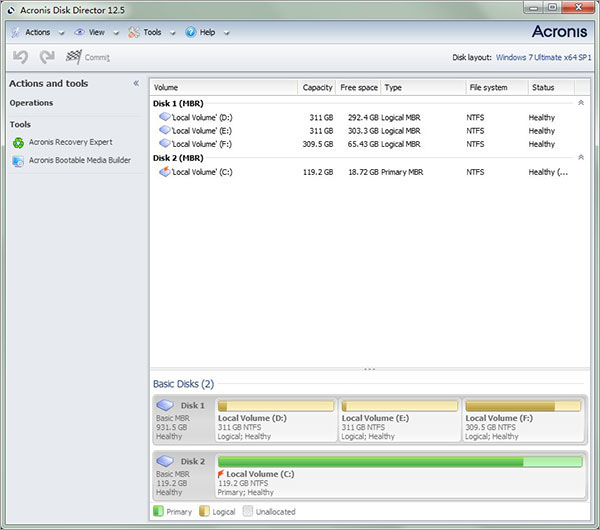
Task: Open the Actions menu
Action: click(38, 33)
